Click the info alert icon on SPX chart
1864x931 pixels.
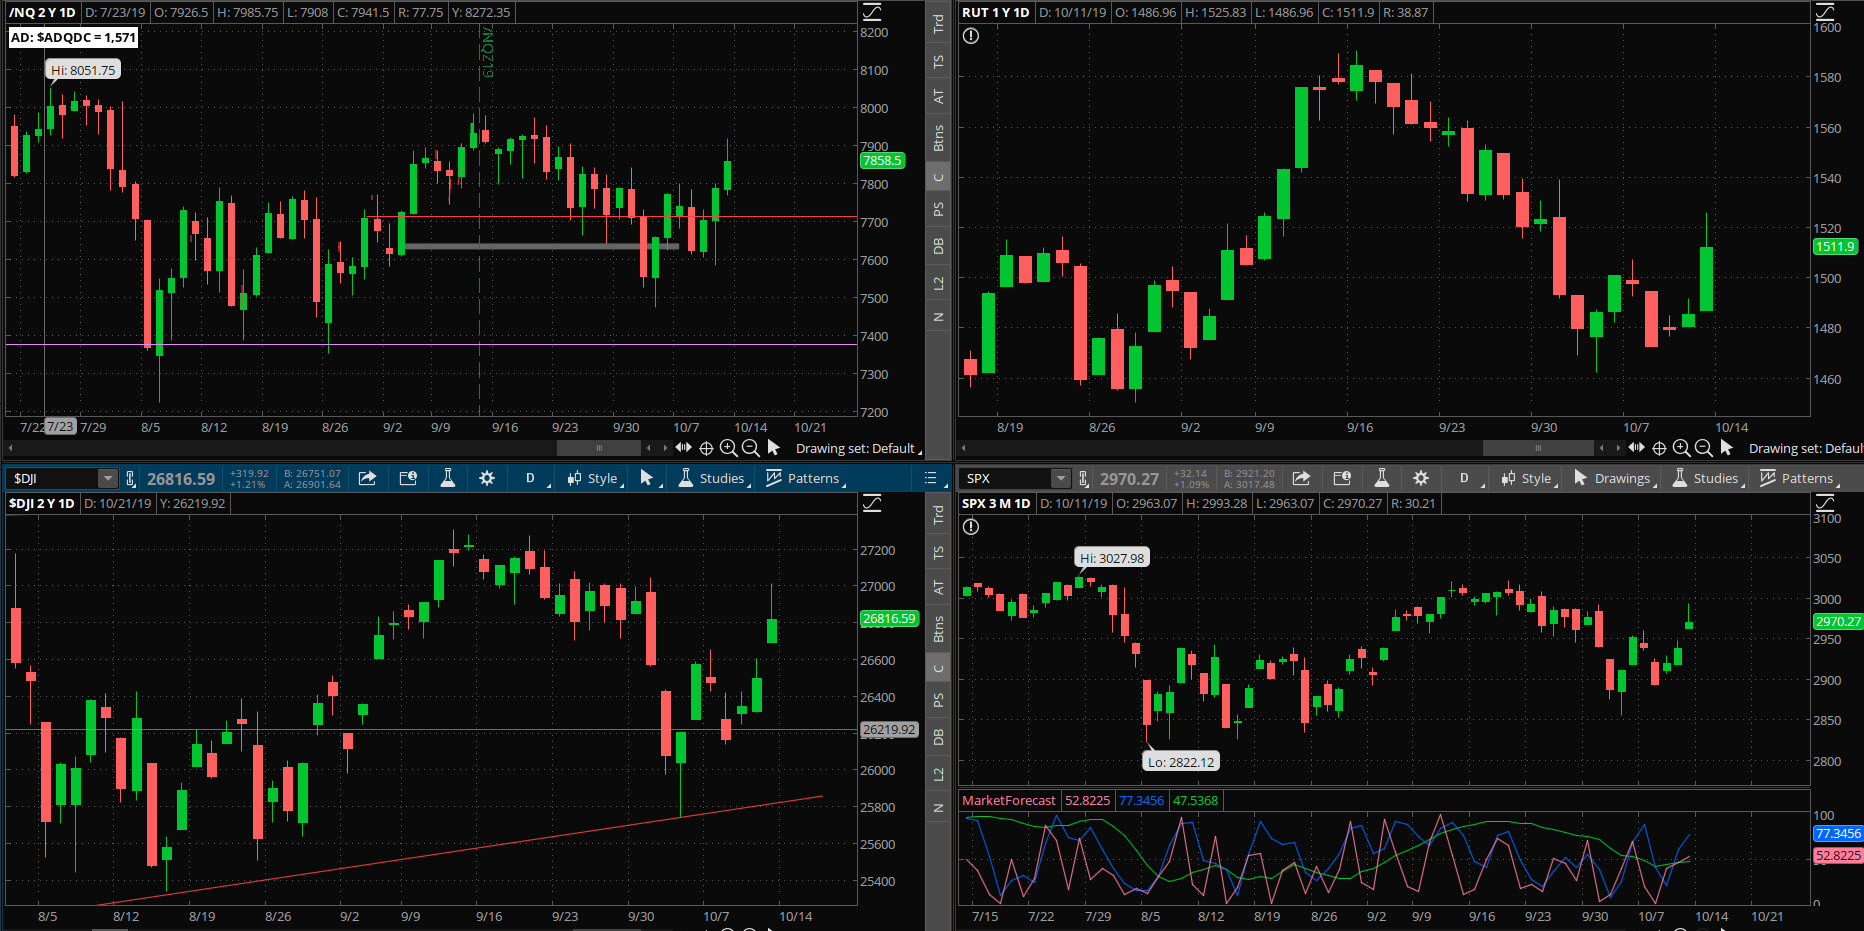[971, 527]
